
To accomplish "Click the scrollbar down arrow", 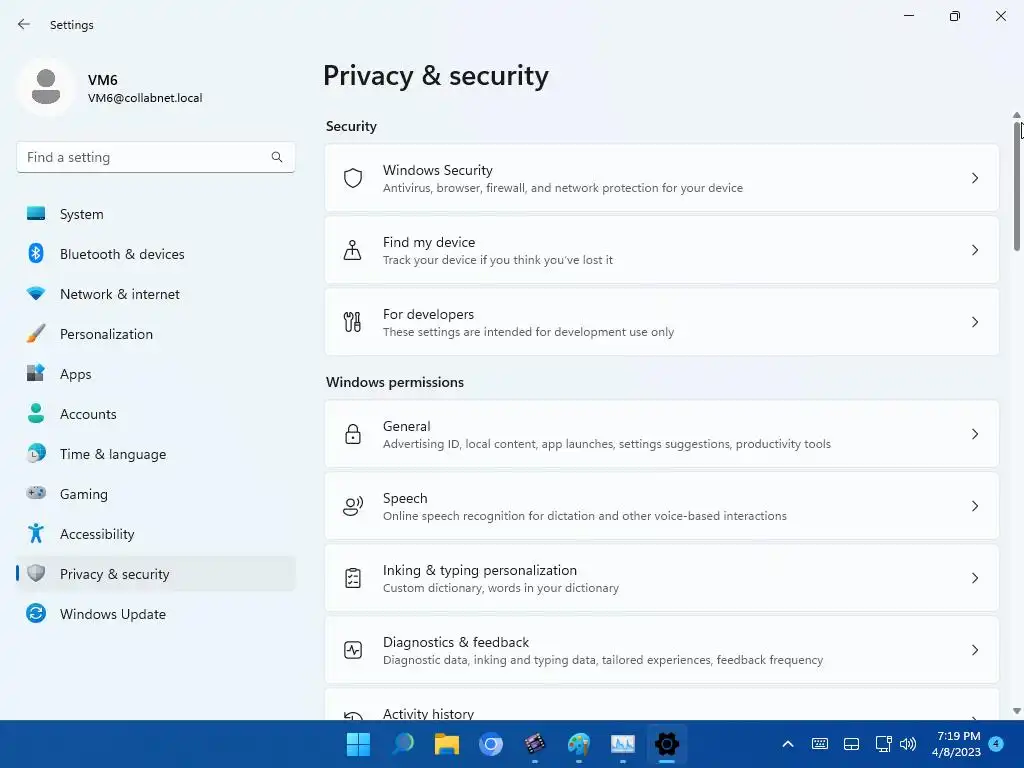I will point(1017,711).
